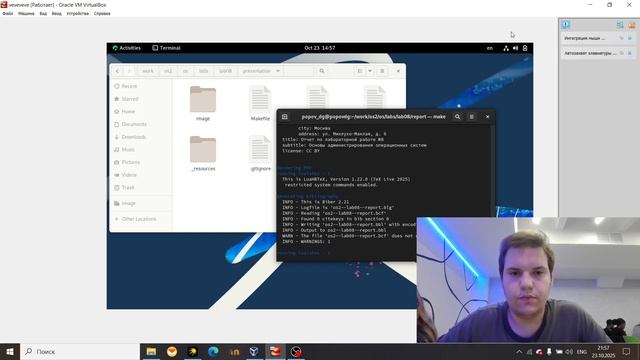
Task: Select the 'image' bookmark in Files sidebar
Action: click(141, 203)
